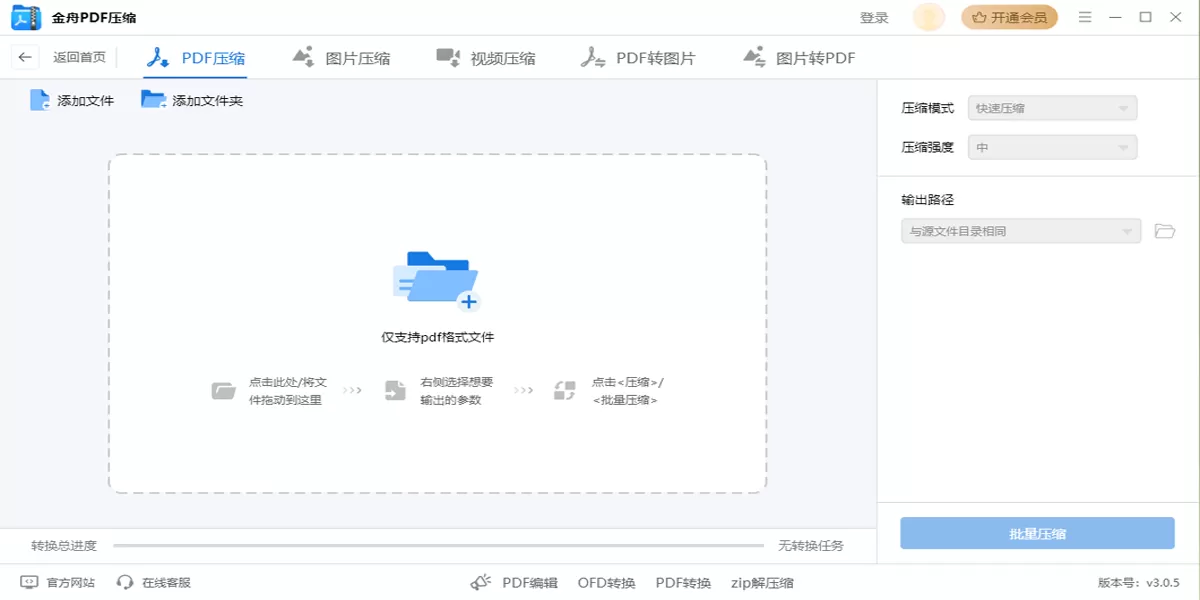Click the 视频压缩 camera icon

pyautogui.click(x=448, y=57)
